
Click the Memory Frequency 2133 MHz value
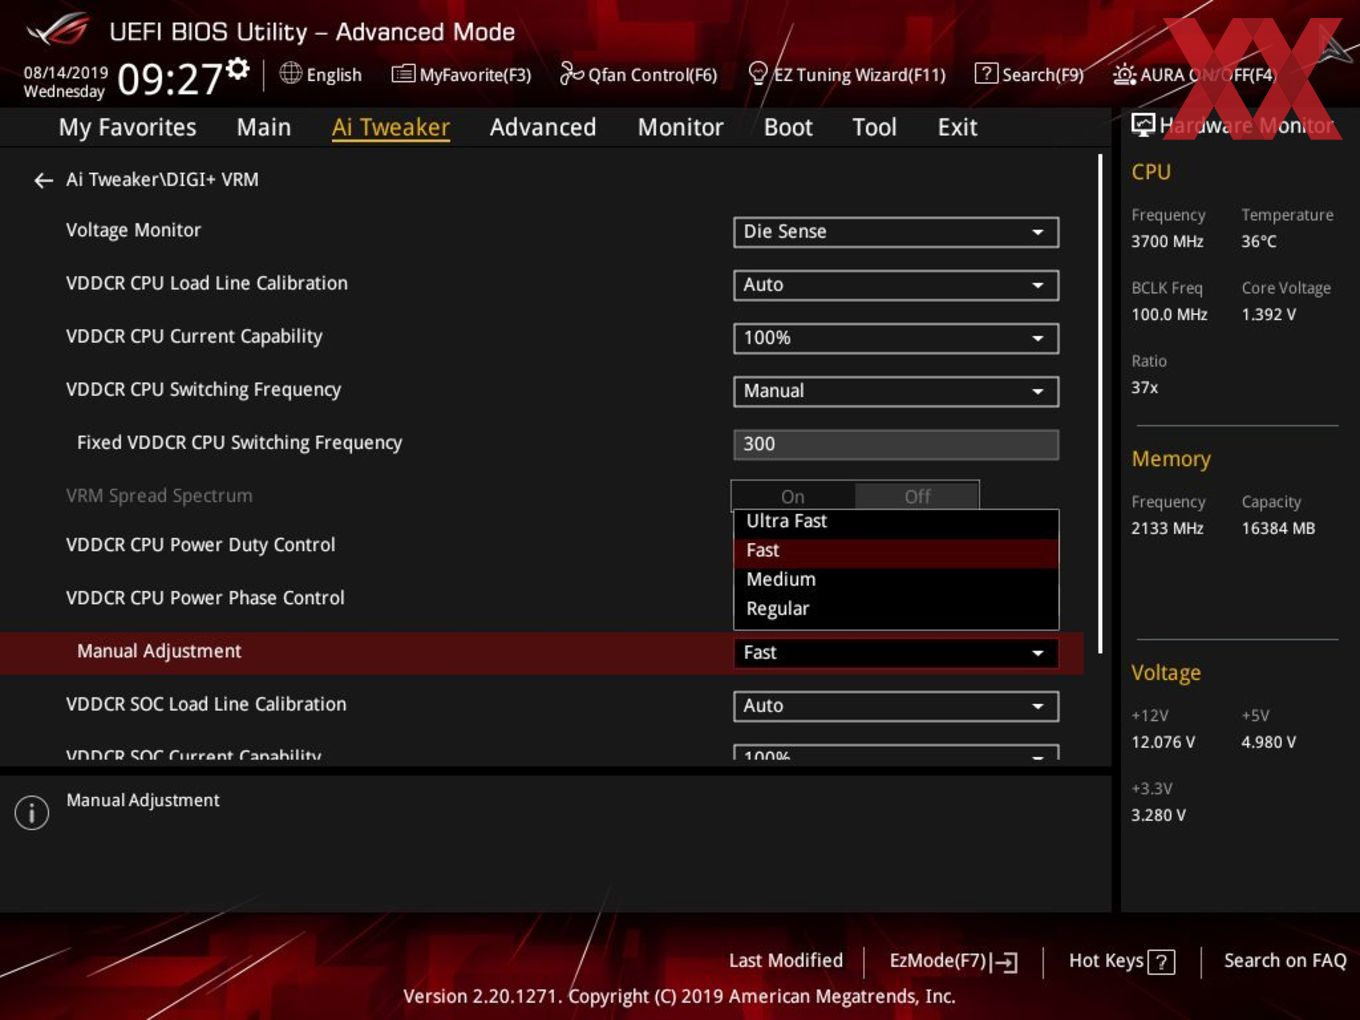1167,528
